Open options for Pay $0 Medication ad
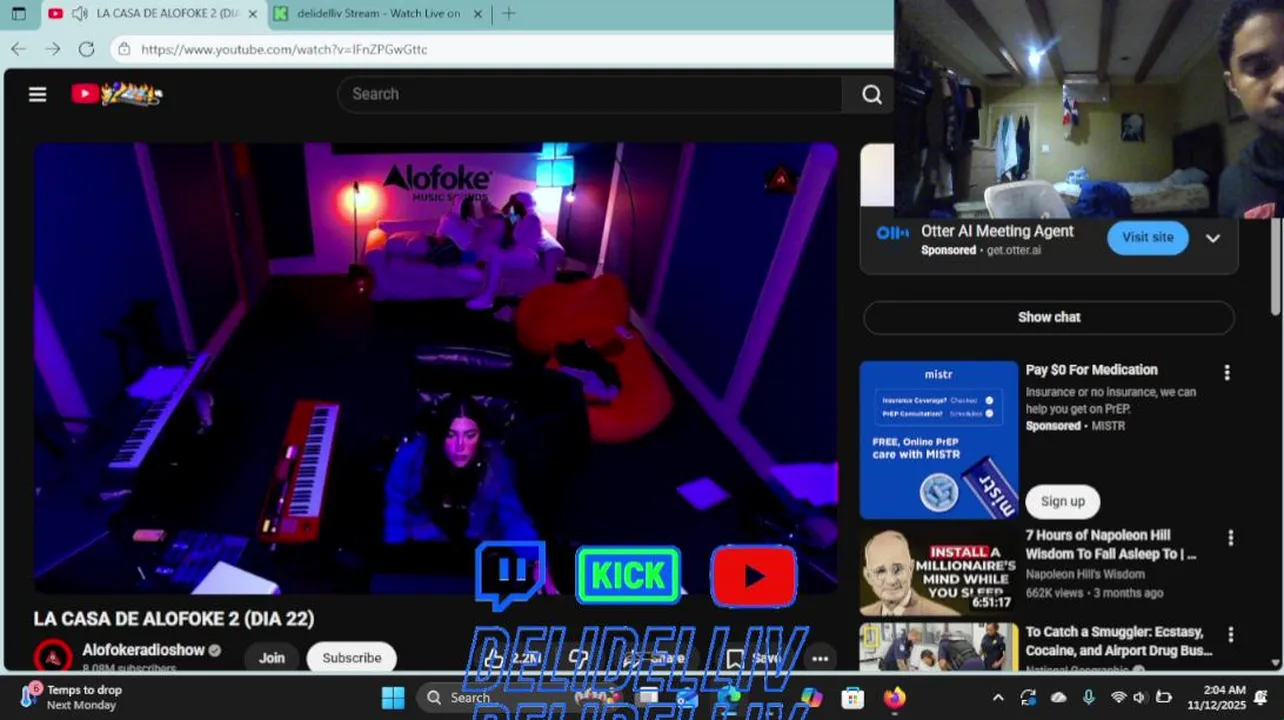The image size is (1284, 720). tap(1227, 373)
